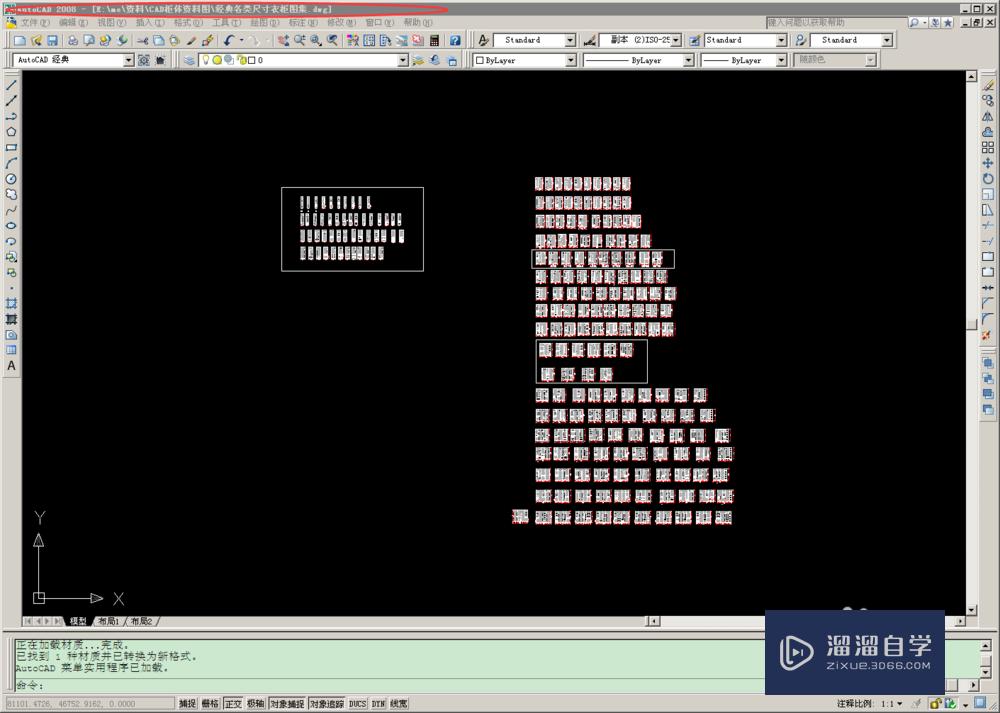This screenshot has height=713, width=1000.
Task: Open the ByLayer lineweight dropdown
Action: 781,60
